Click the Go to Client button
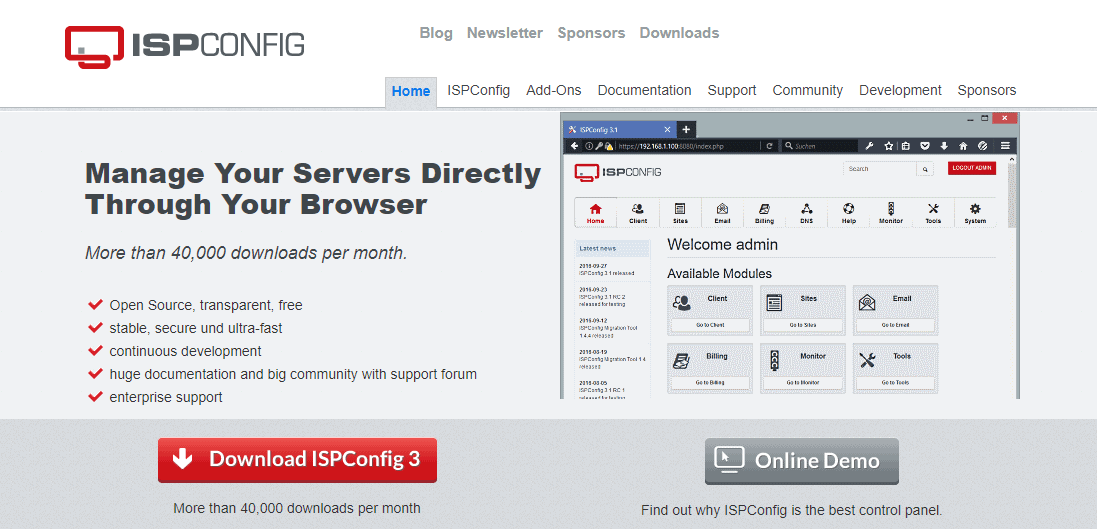Screen dimensions: 1097x529 [710, 325]
